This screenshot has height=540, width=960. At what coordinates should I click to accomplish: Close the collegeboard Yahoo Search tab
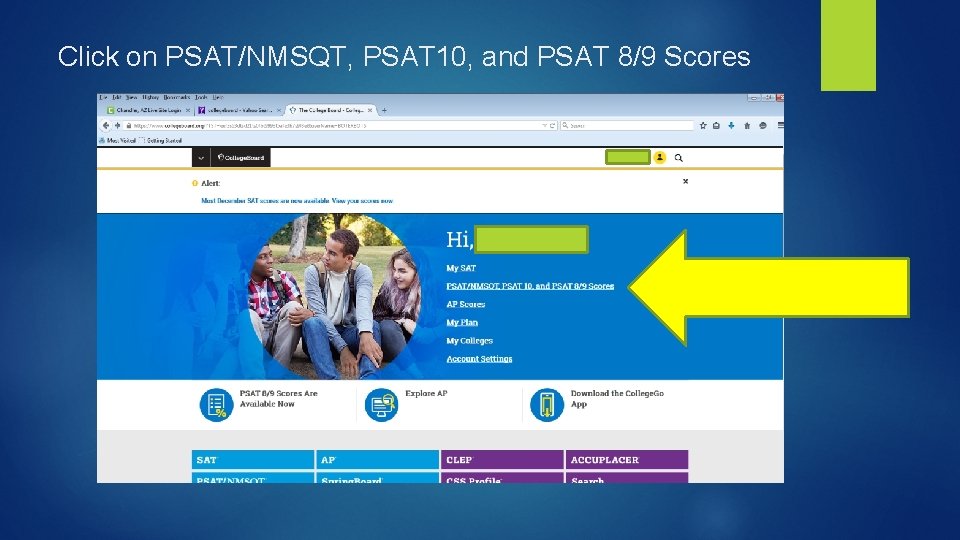(x=279, y=111)
